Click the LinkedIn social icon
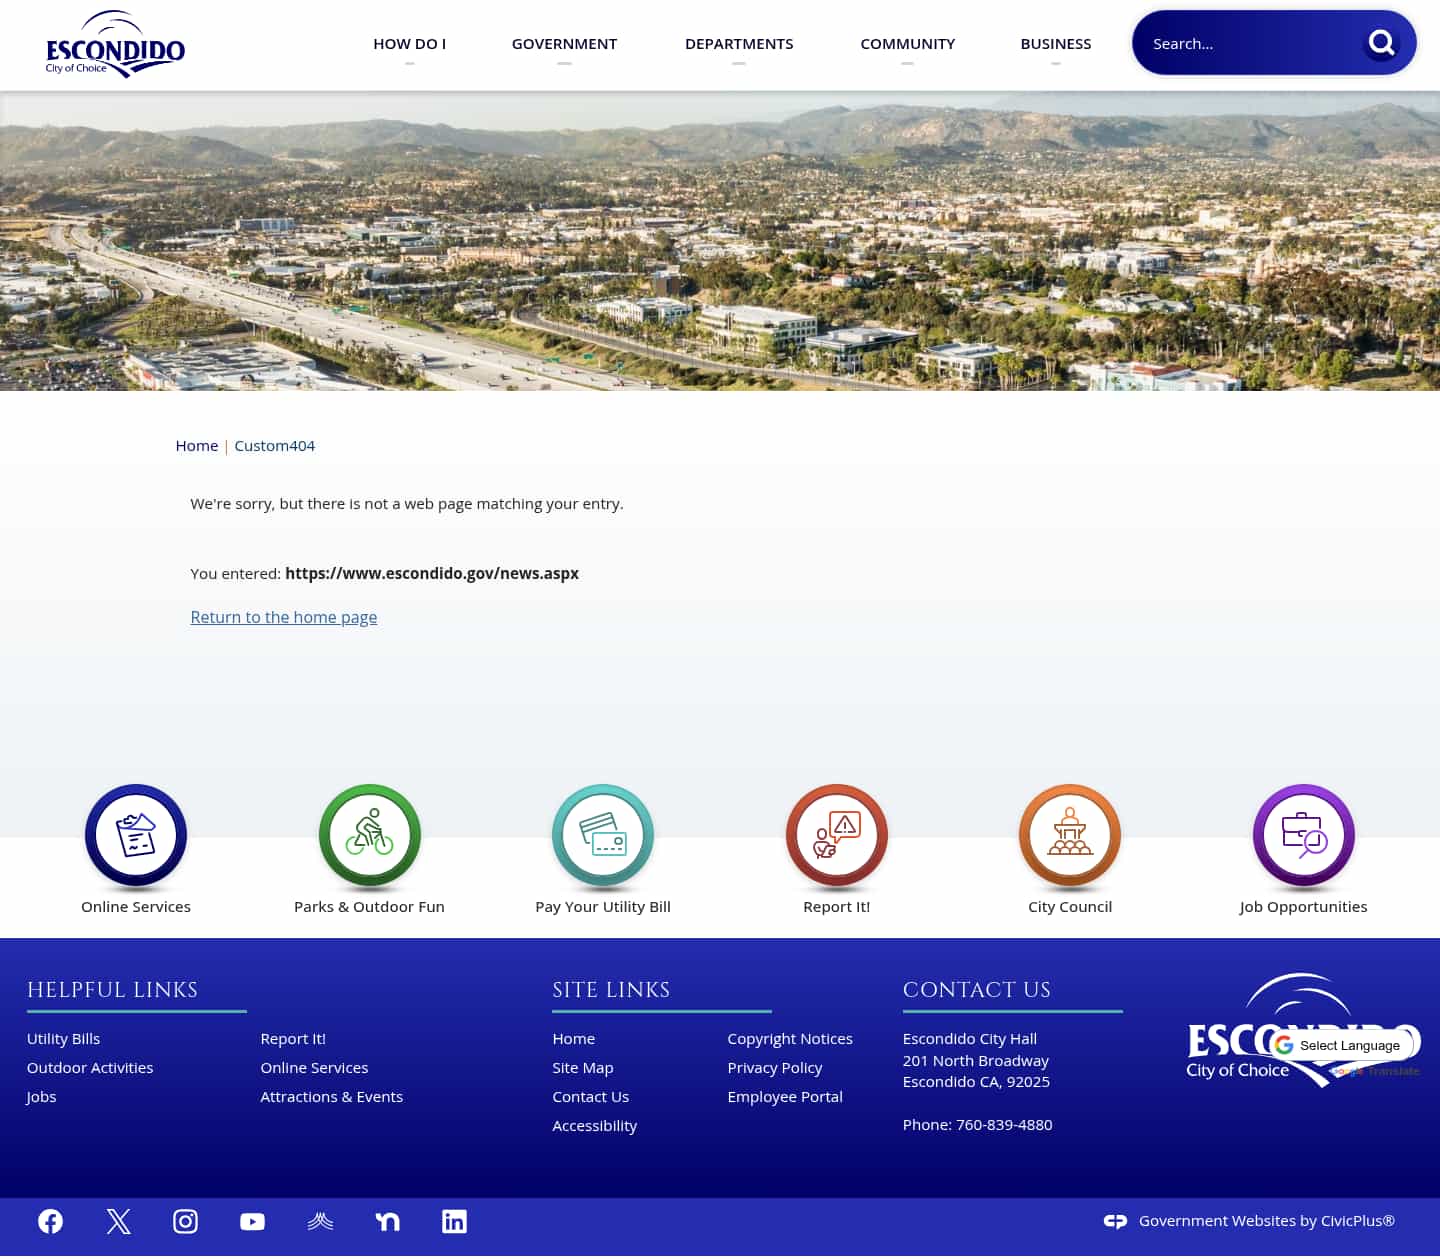The width and height of the screenshot is (1440, 1259). tap(454, 1221)
